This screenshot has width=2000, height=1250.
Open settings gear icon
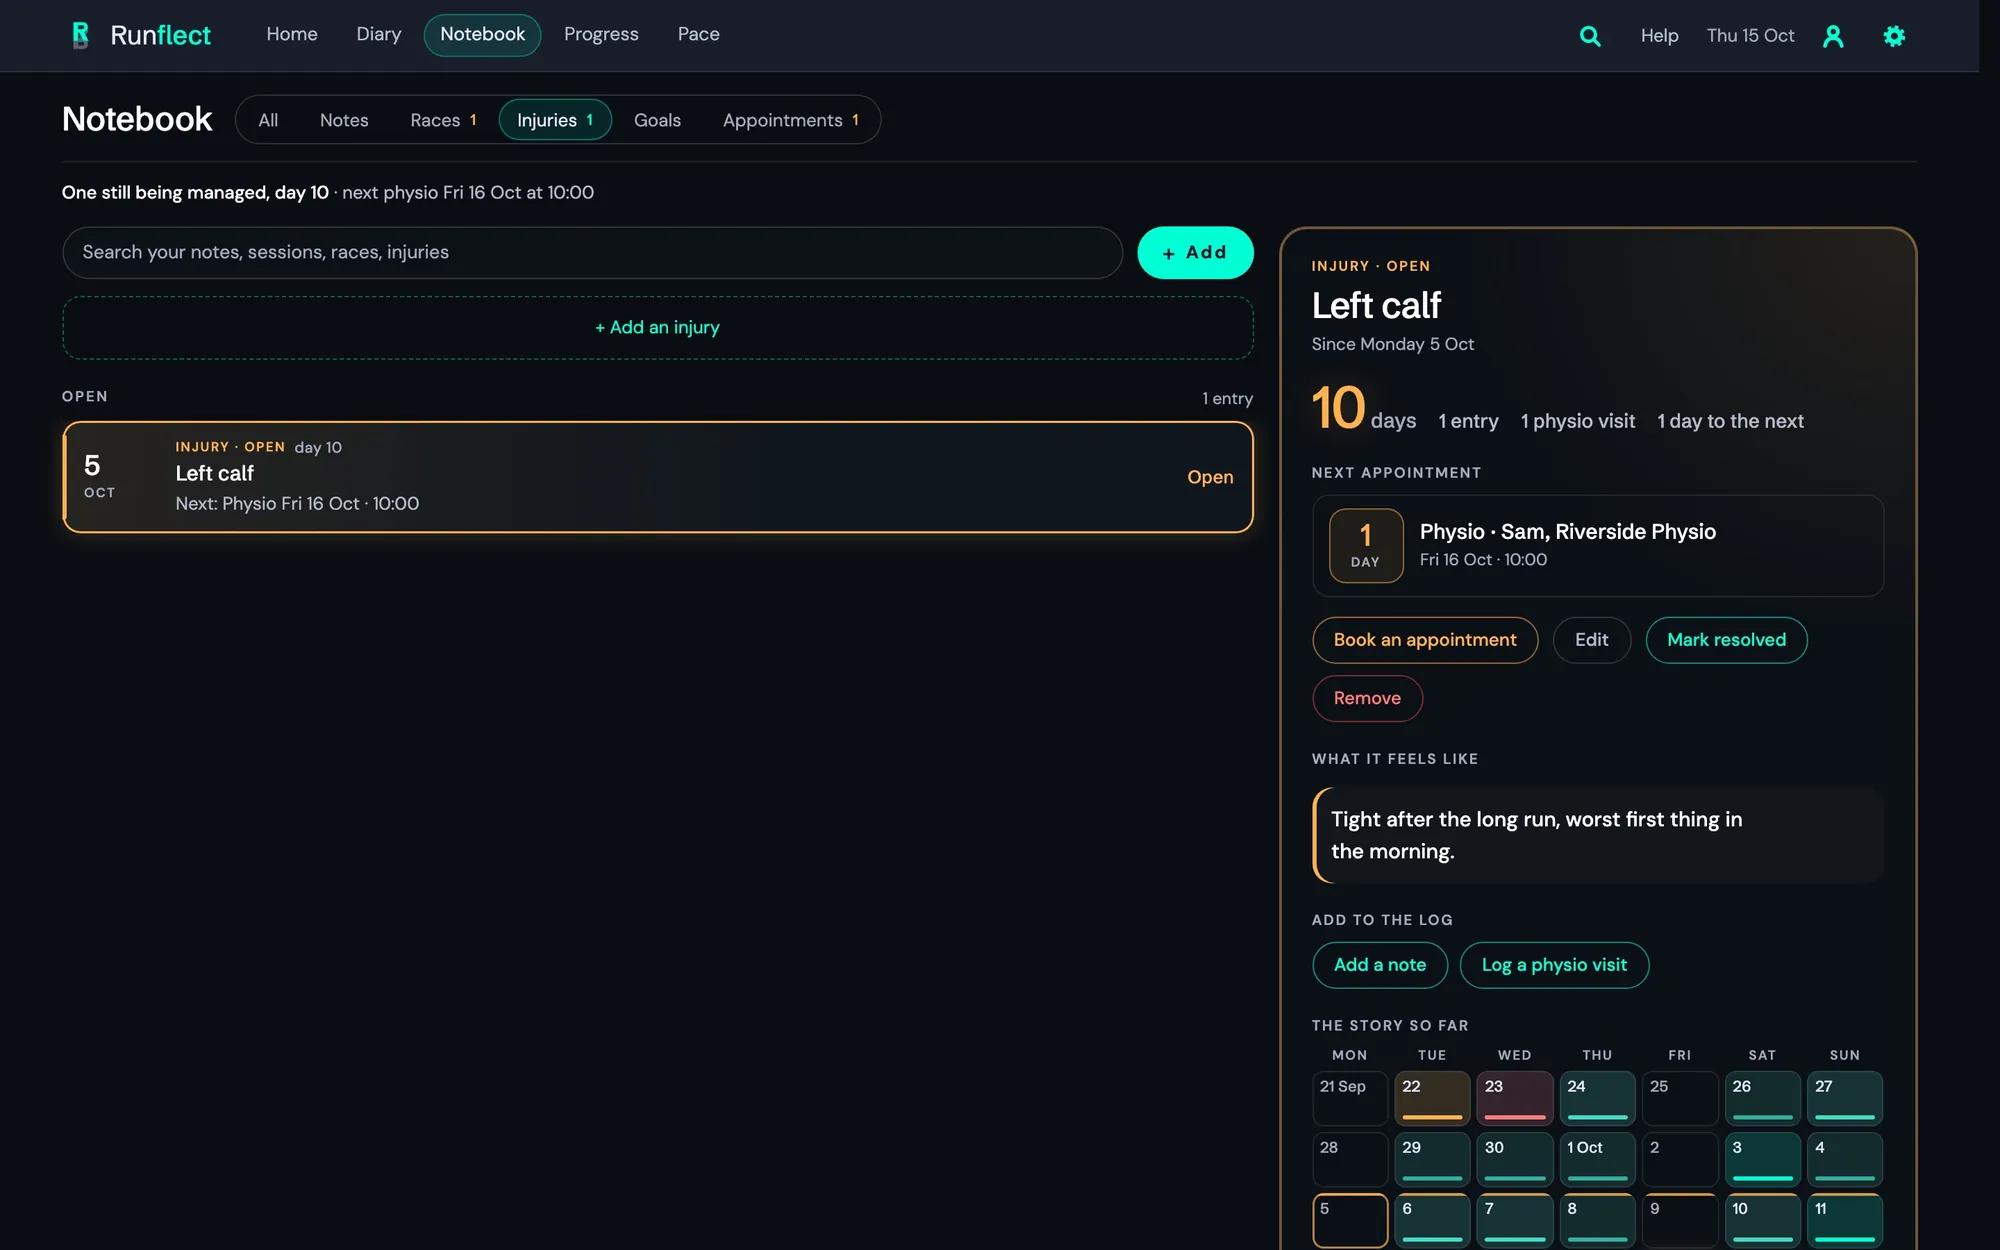1894,36
